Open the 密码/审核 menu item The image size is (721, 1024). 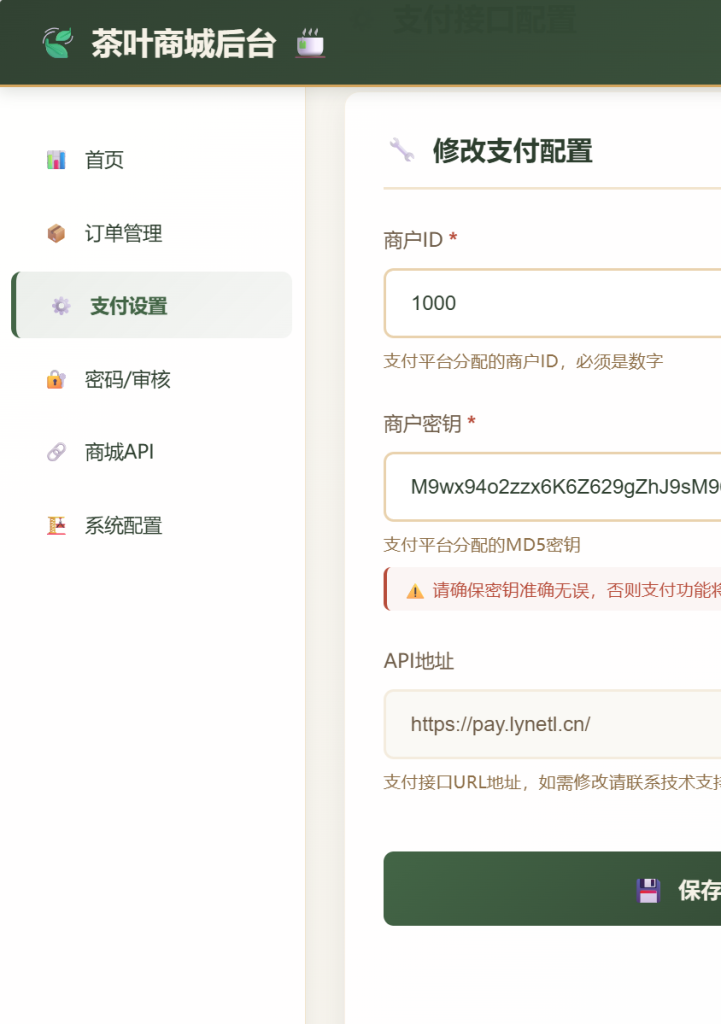click(152, 379)
